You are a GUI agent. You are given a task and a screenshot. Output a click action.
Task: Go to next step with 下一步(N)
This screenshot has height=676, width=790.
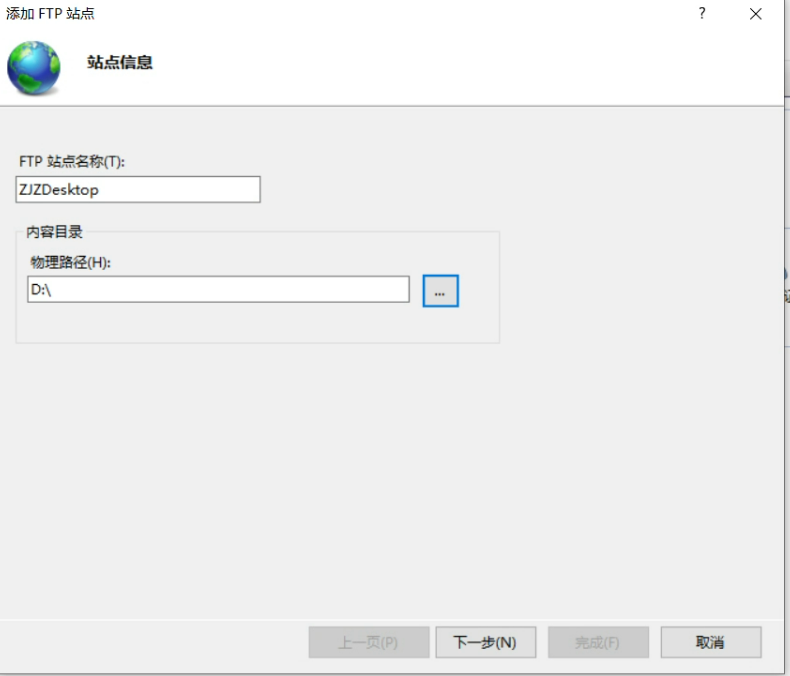[x=485, y=642]
